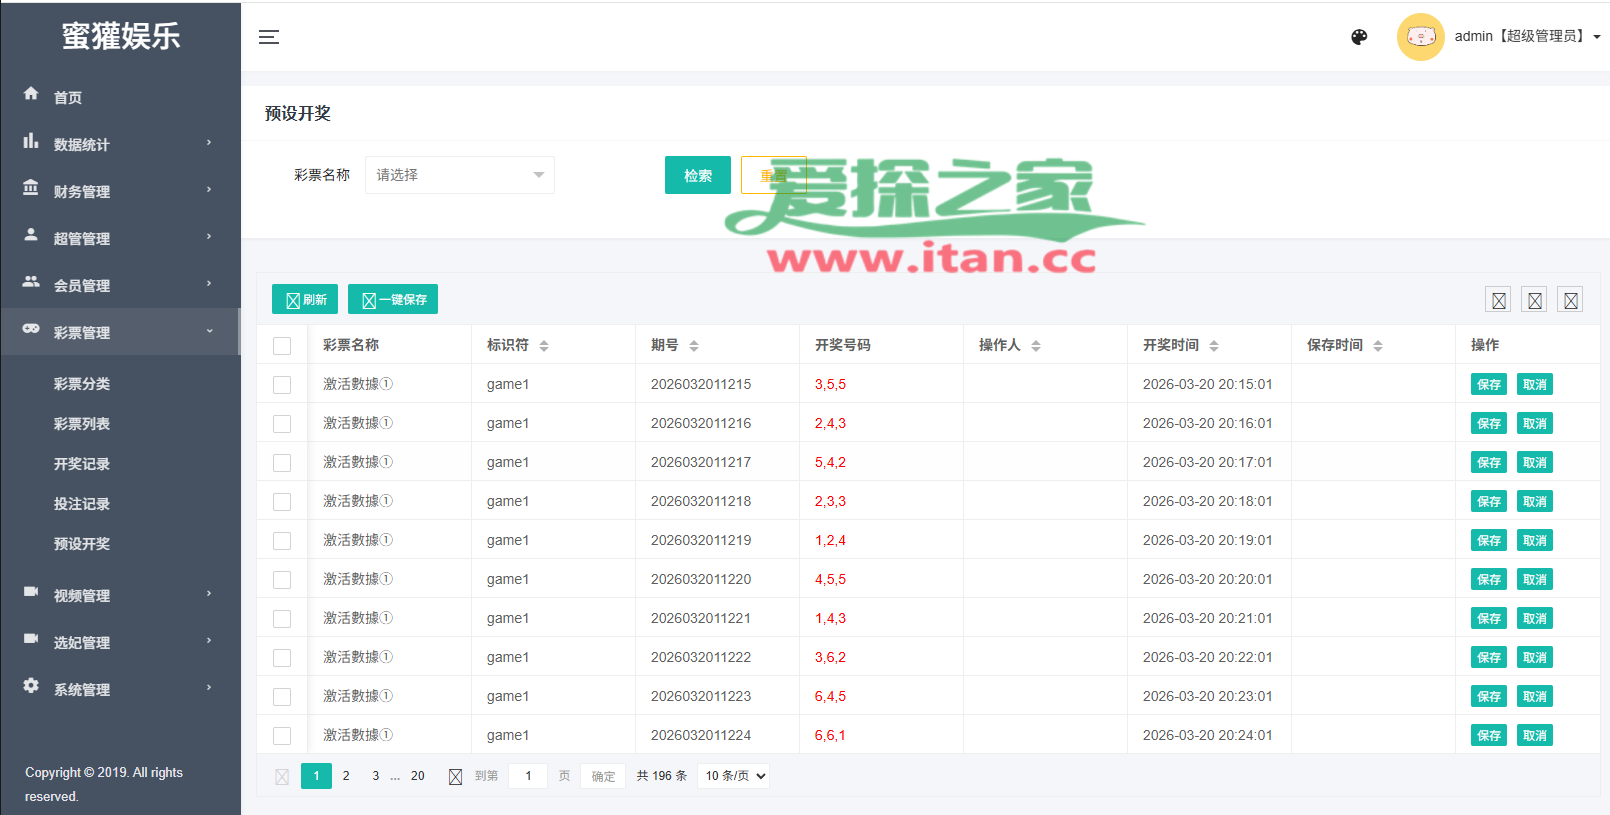Open the 彩票名称 请选择 dropdown
Screen dimensions: 1610x815
[459, 175]
